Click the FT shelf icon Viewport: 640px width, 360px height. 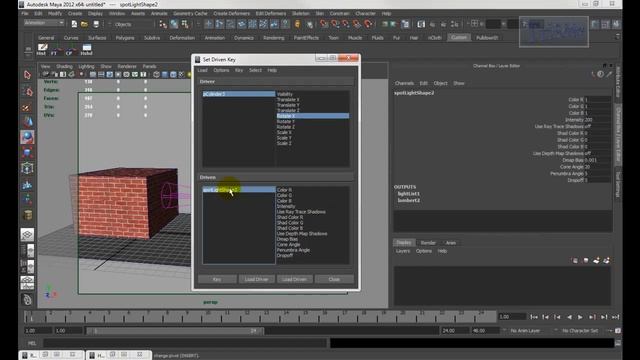(55, 50)
